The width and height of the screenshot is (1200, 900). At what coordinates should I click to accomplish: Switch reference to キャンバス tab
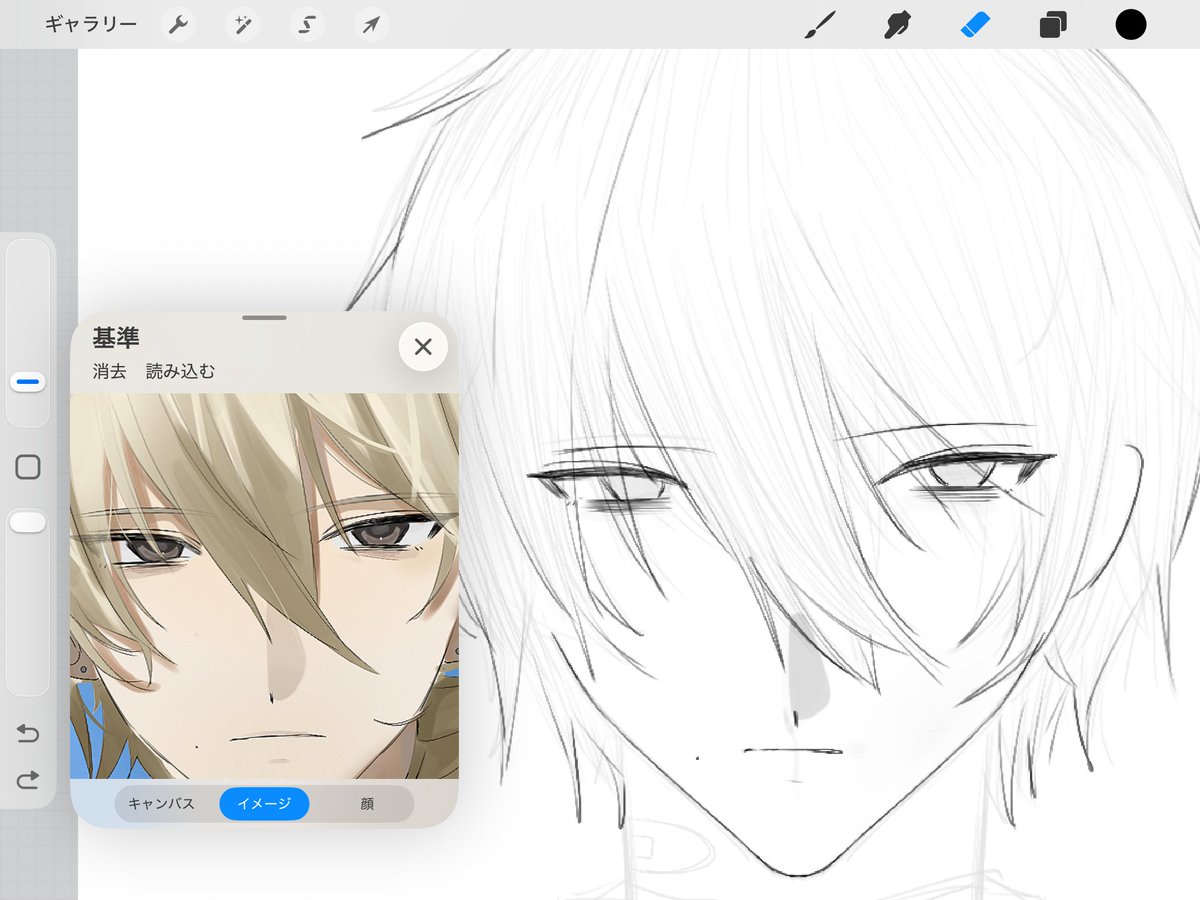pyautogui.click(x=161, y=804)
